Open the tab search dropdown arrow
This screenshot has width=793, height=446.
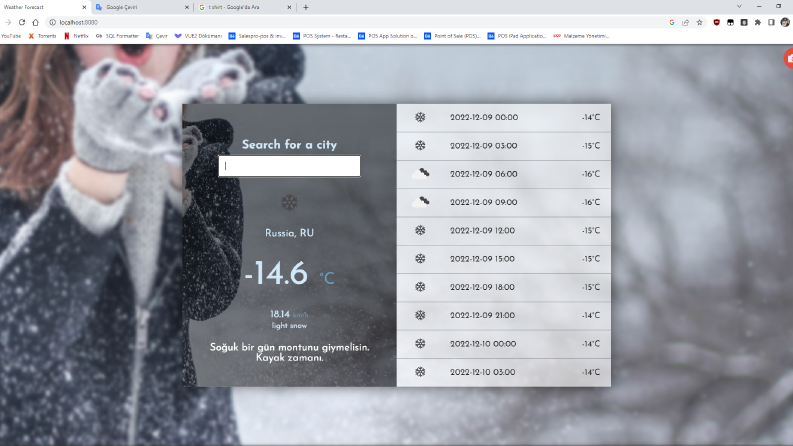[x=739, y=7]
